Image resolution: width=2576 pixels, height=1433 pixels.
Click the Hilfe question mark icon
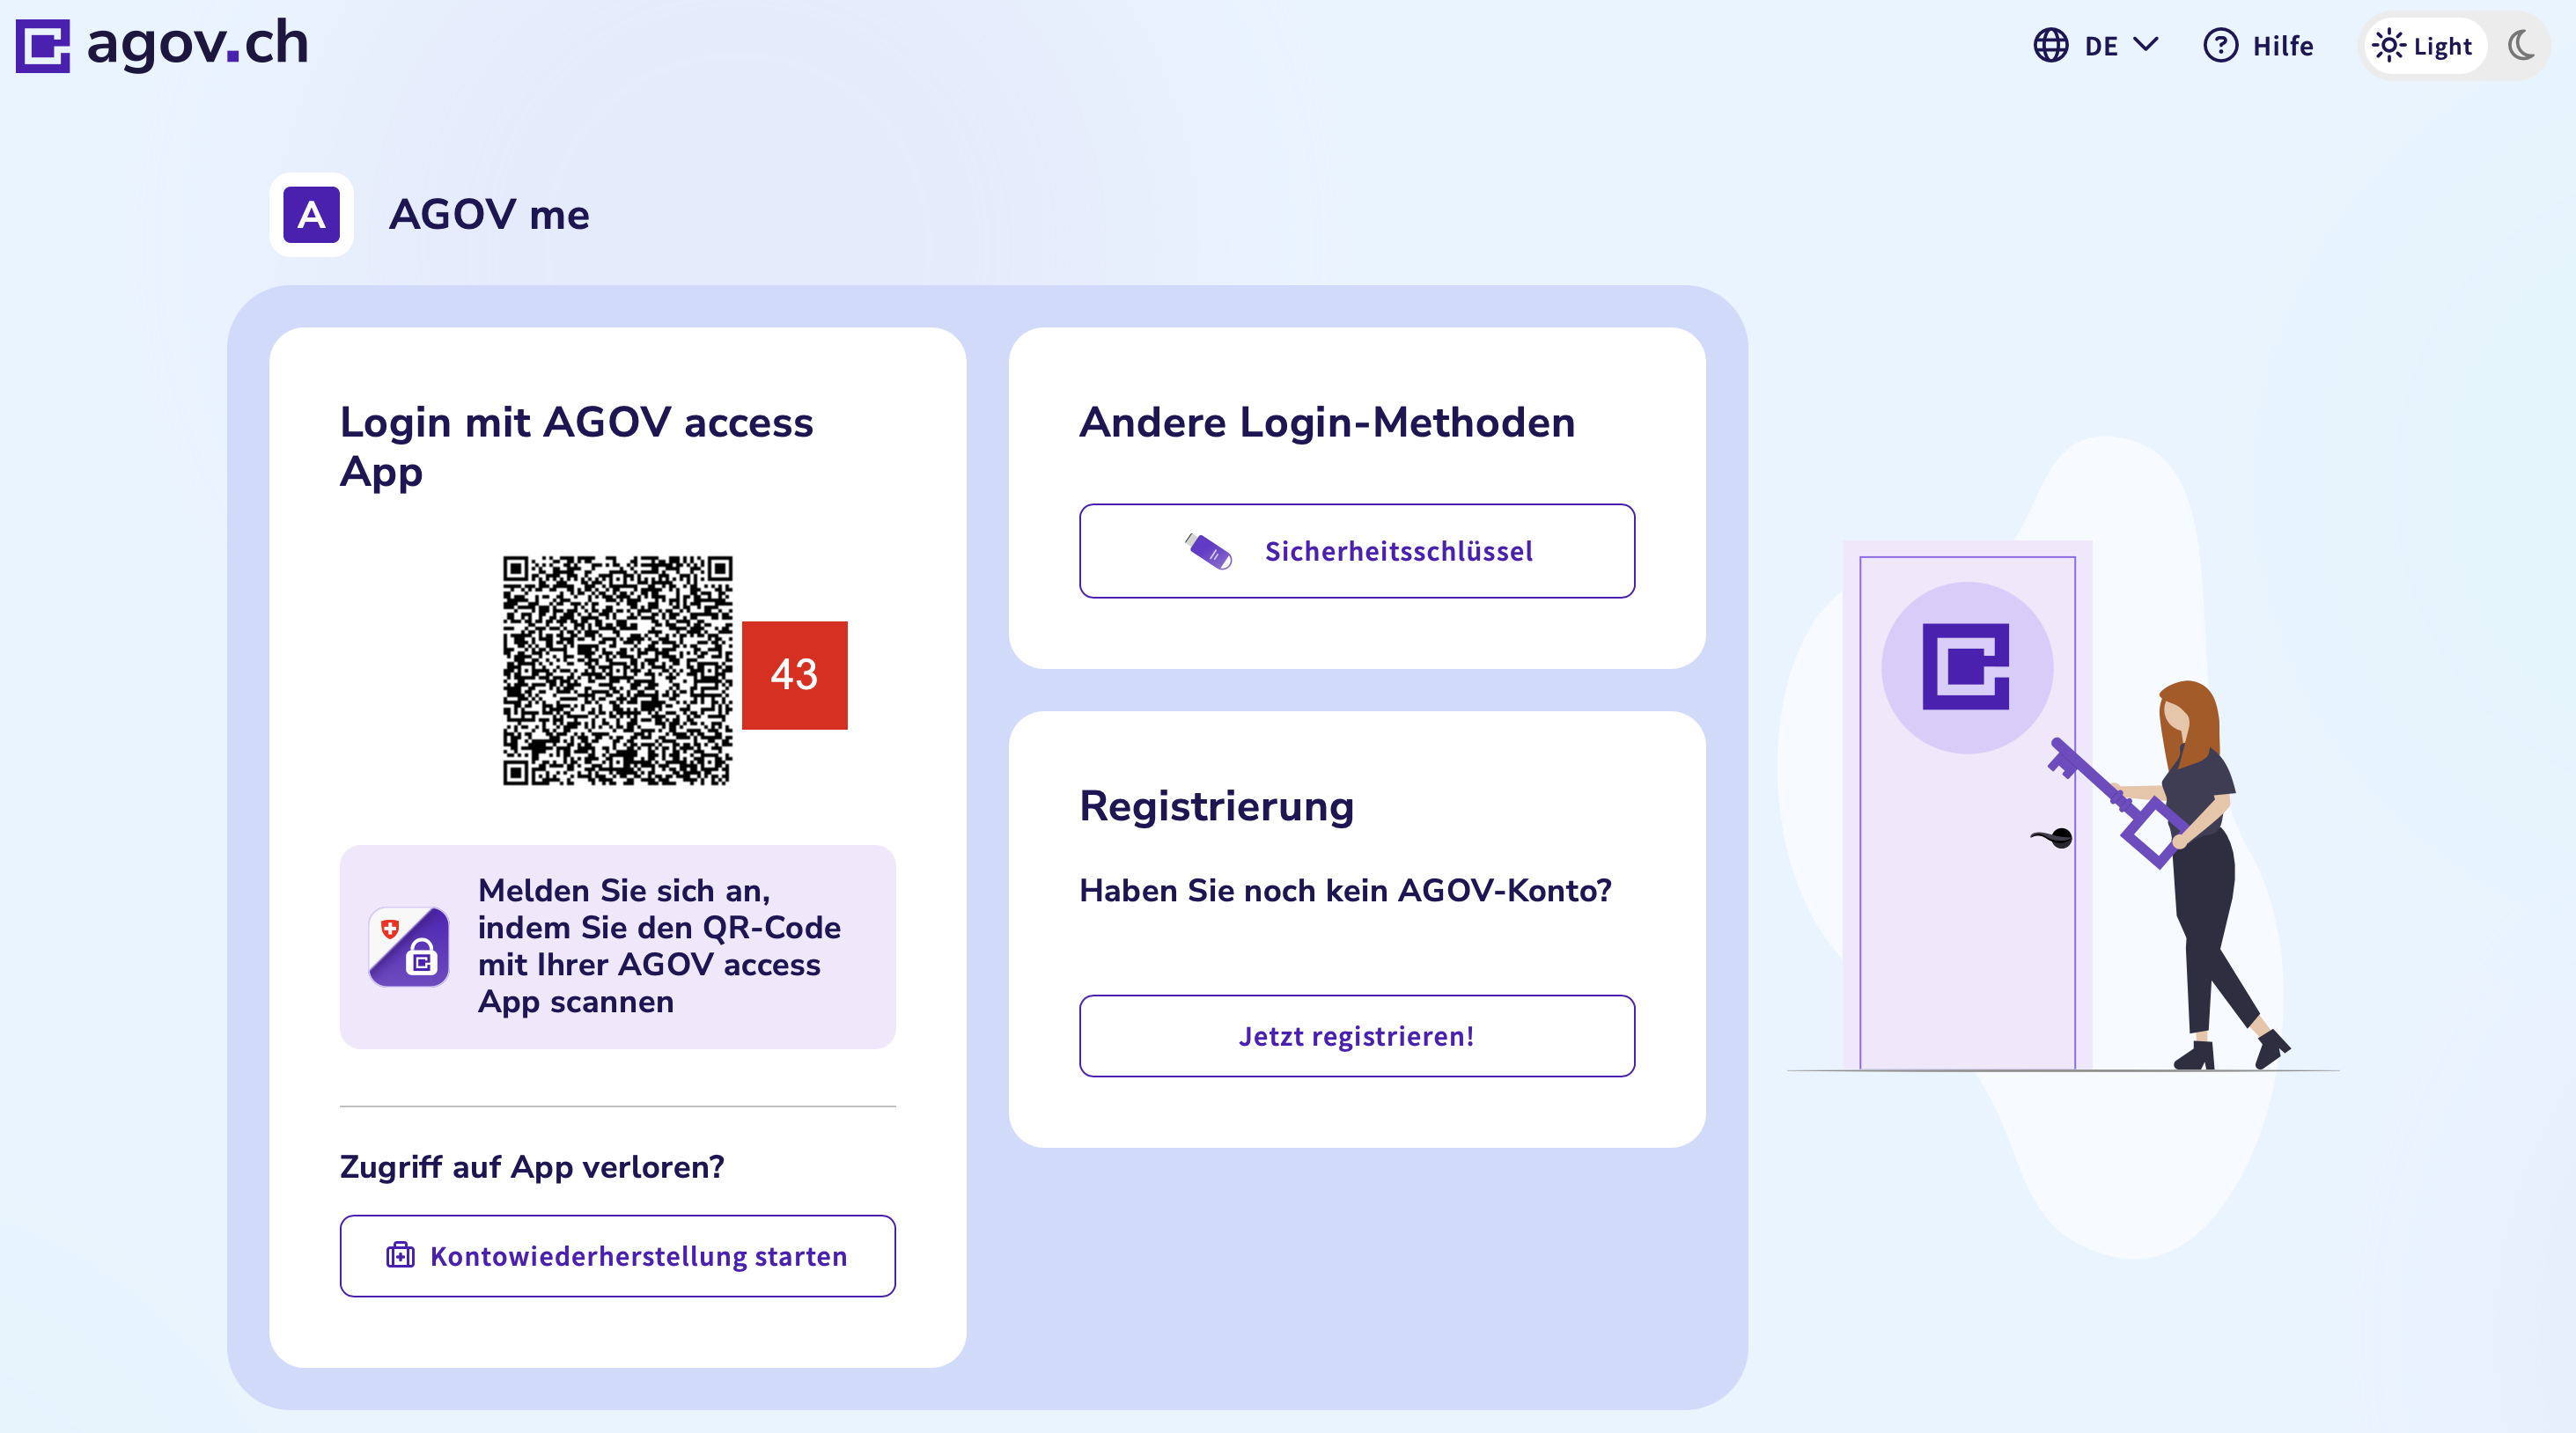pos(2220,46)
